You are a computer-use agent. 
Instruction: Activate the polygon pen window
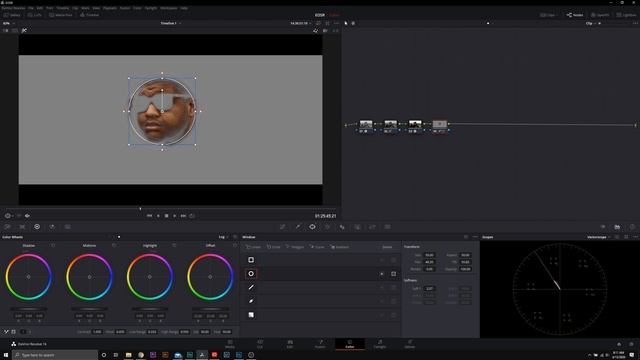[251, 287]
